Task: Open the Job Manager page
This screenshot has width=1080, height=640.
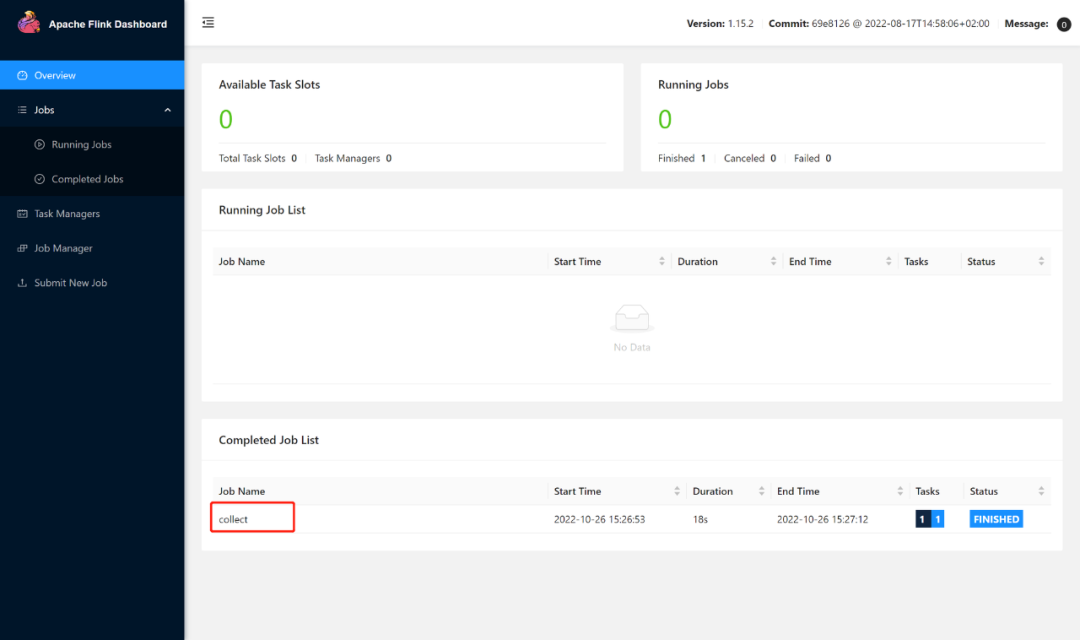Action: point(92,248)
